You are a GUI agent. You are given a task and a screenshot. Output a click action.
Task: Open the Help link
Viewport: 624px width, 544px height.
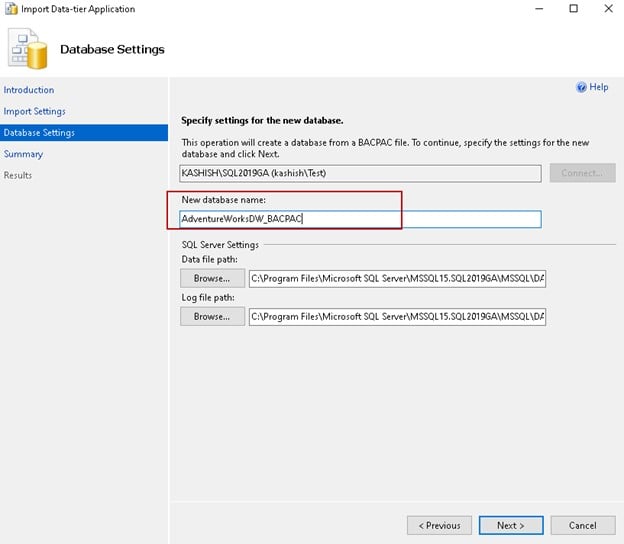(x=598, y=88)
